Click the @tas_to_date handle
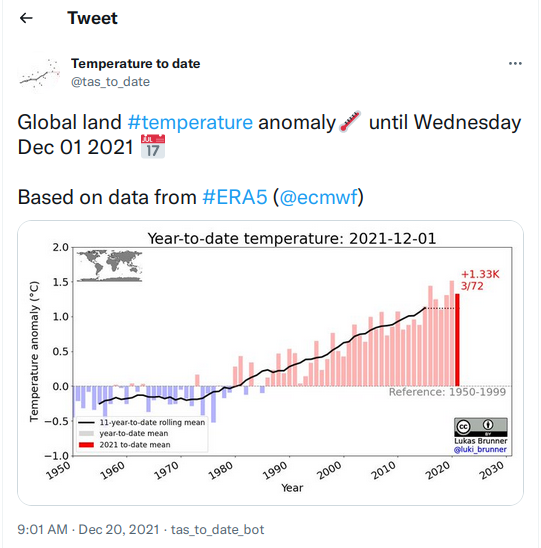This screenshot has width=541, height=548. point(110,82)
